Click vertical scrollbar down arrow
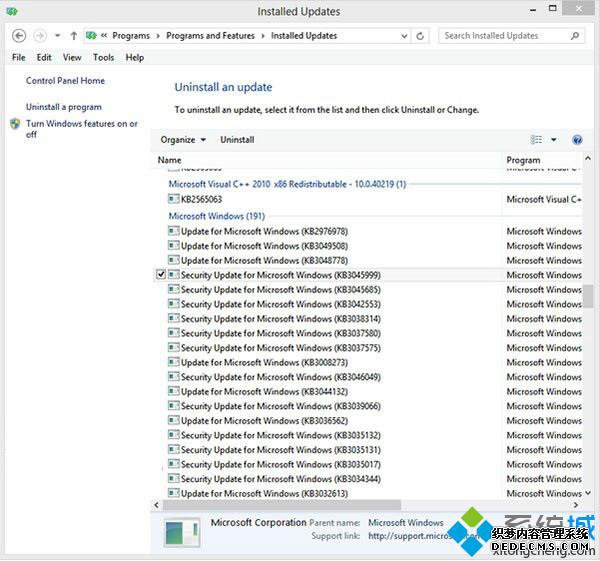The width and height of the screenshot is (600, 561). 588,493
